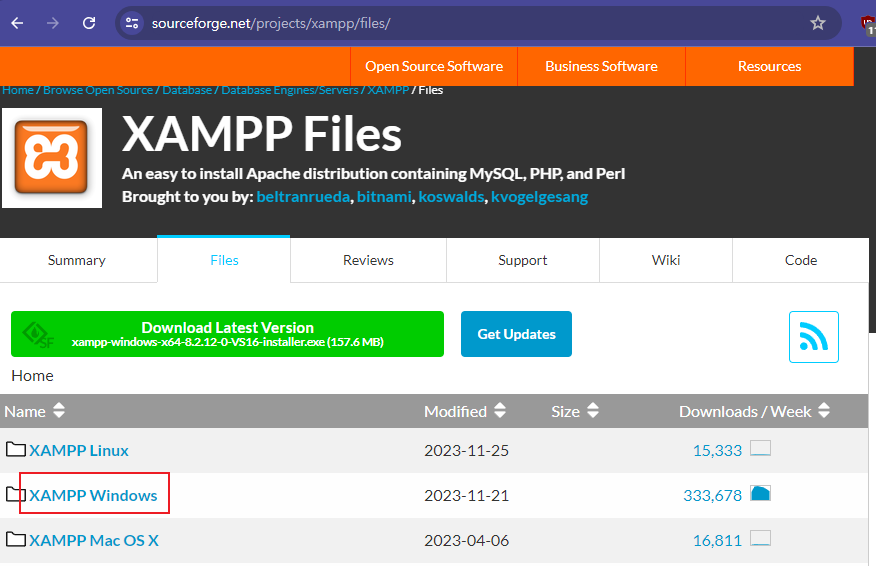Viewport: 876px width, 566px height.
Task: Click XAMPP breadcrumb link
Action: click(388, 90)
